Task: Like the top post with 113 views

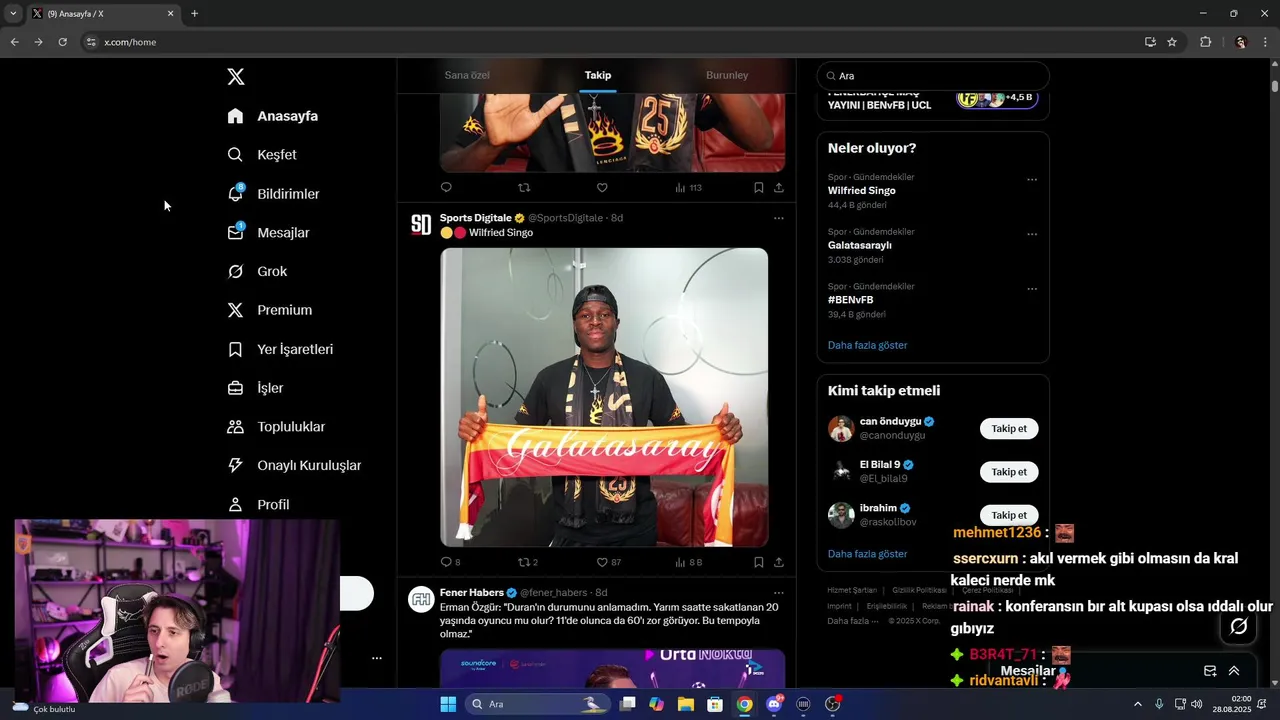Action: tap(602, 187)
